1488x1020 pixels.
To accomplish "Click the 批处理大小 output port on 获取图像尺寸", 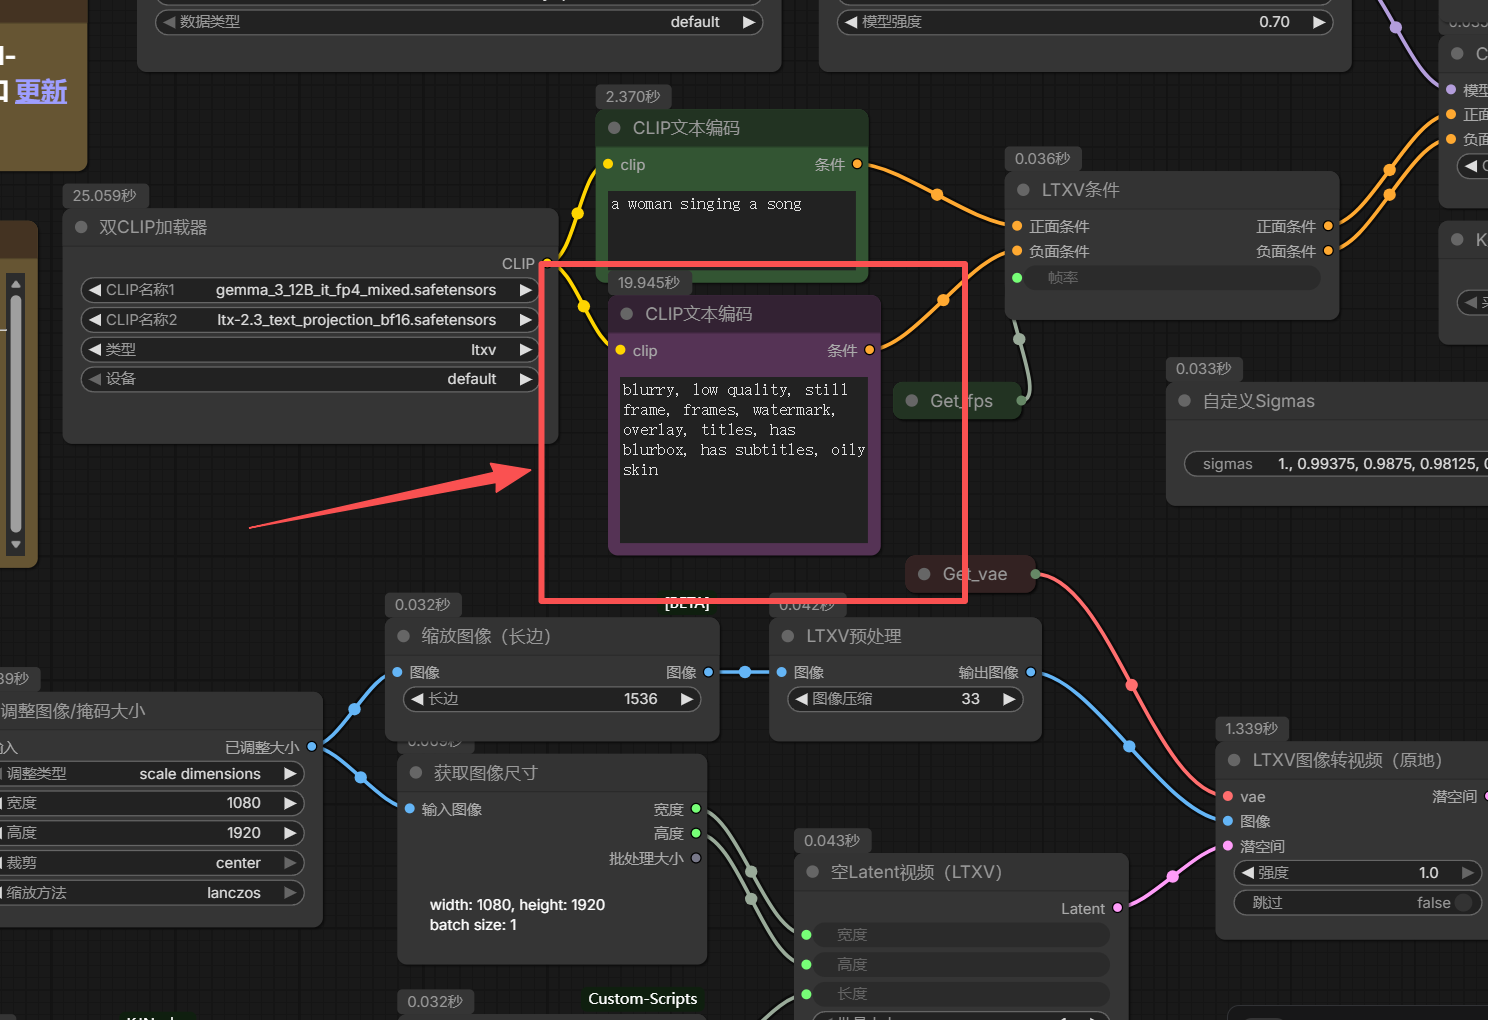I will [x=696, y=858].
